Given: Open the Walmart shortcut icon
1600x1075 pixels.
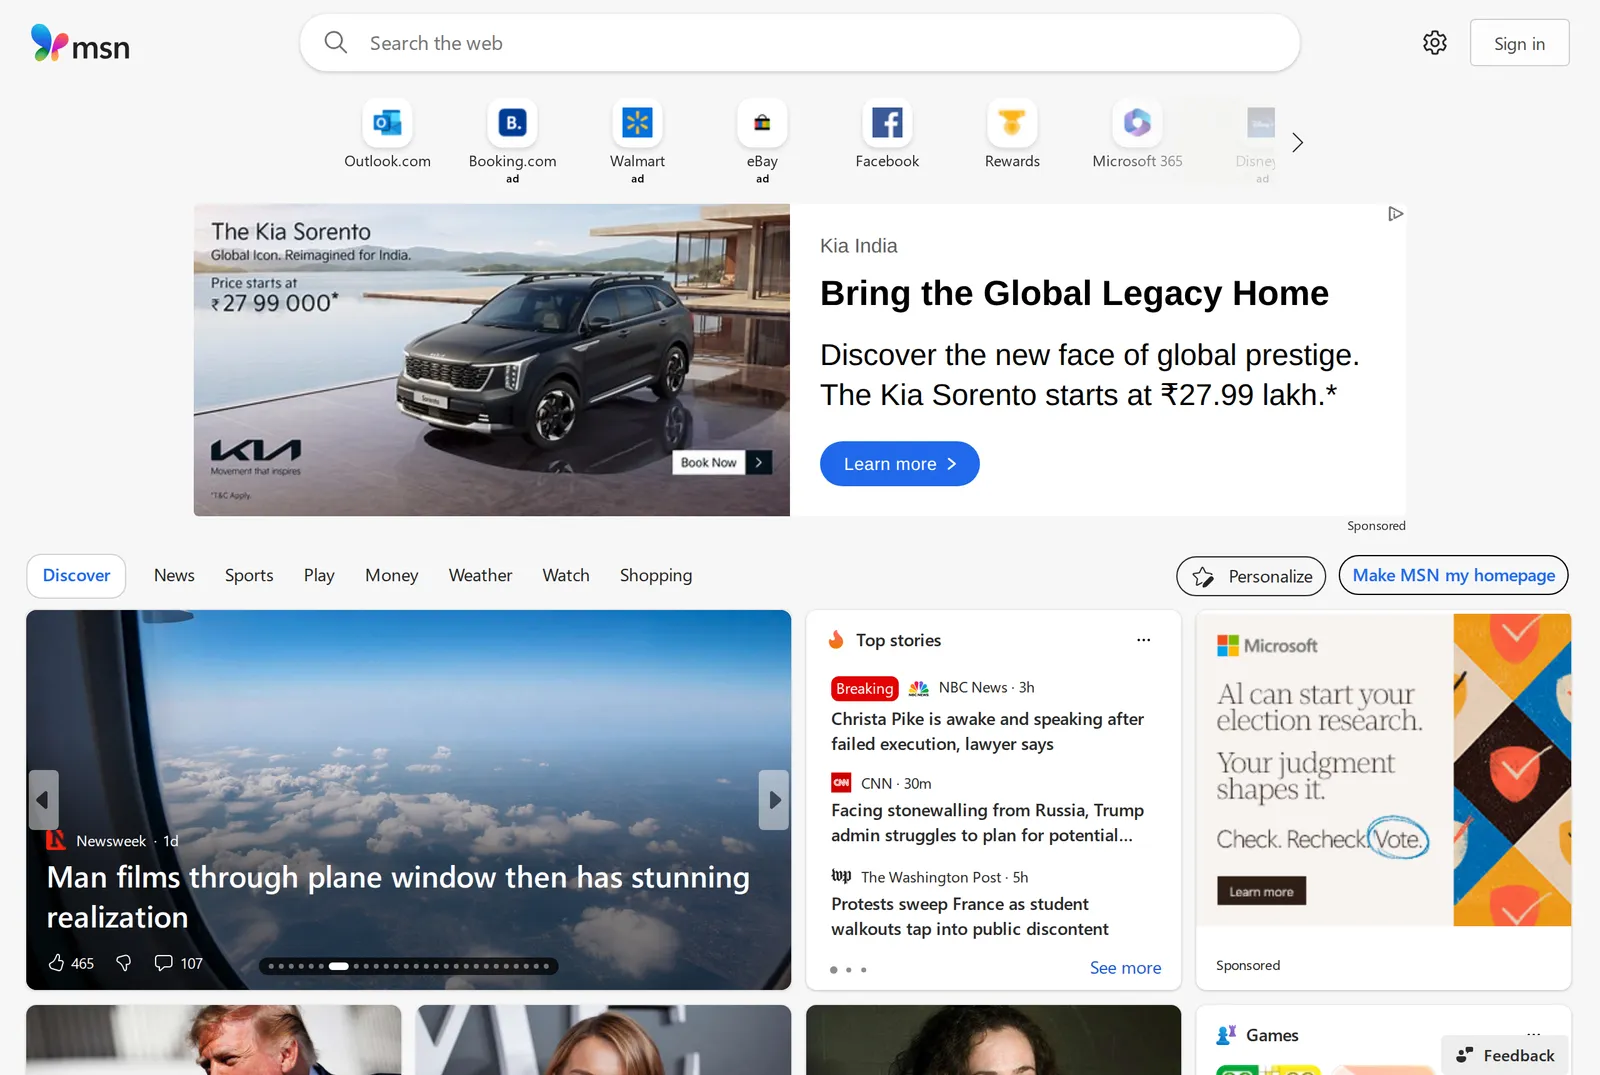Looking at the screenshot, I should point(637,123).
